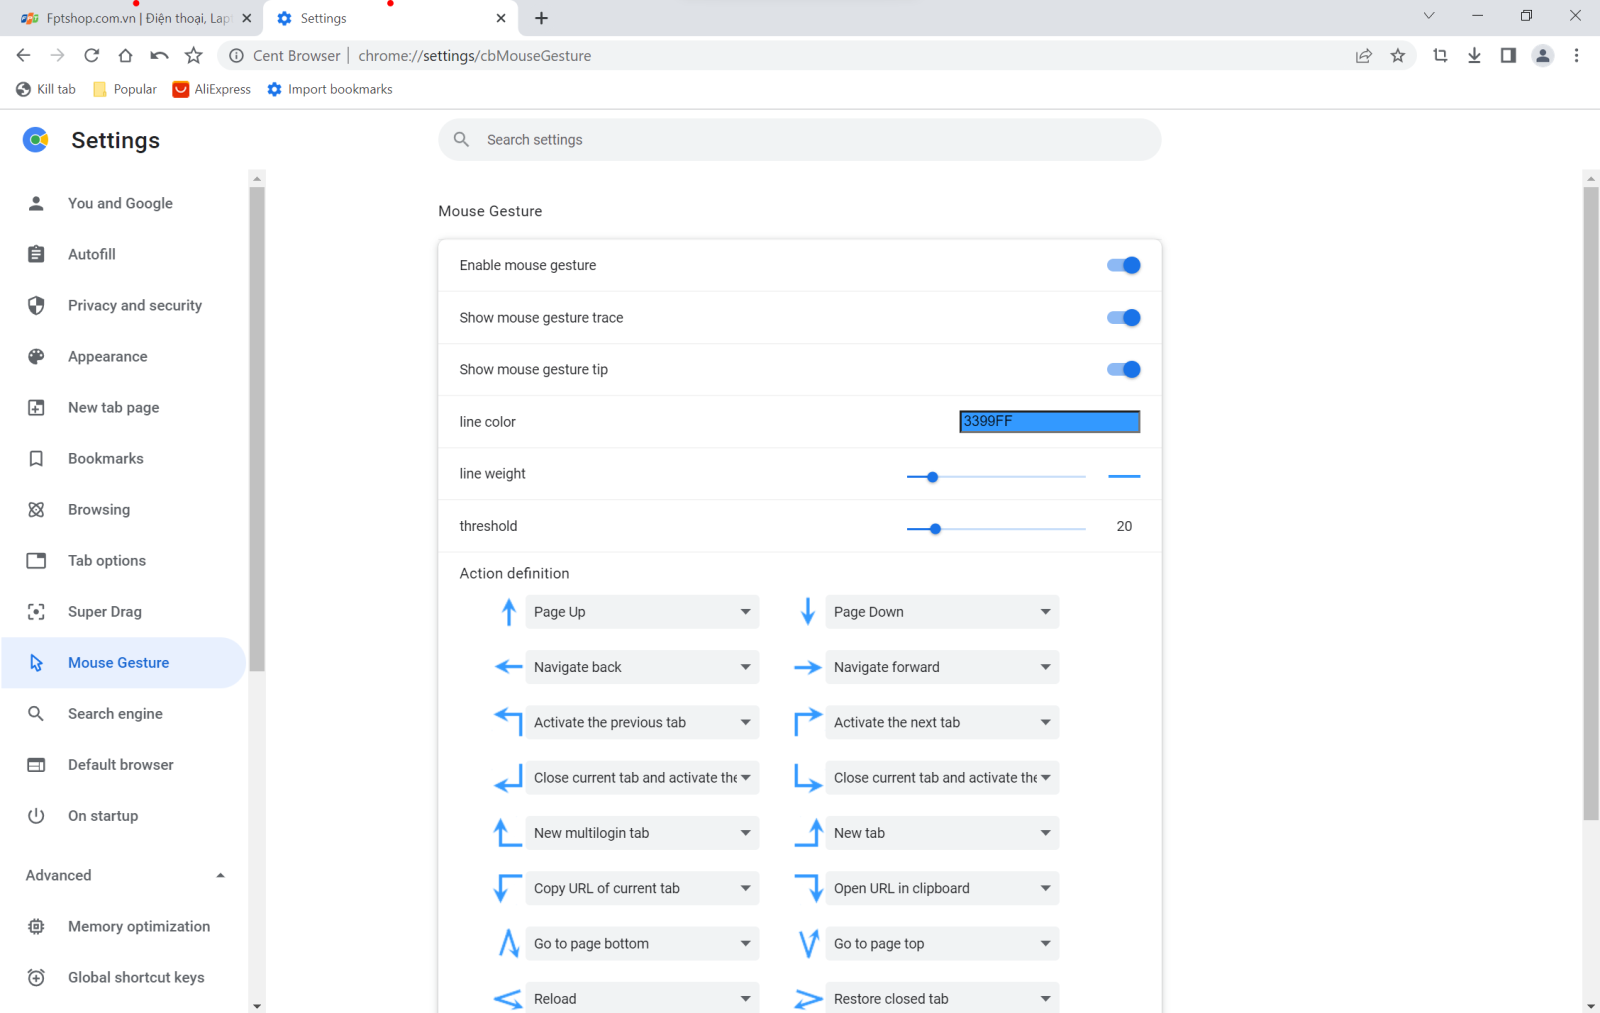Click the Memory optimization icon
This screenshot has width=1600, height=1013.
36,926
